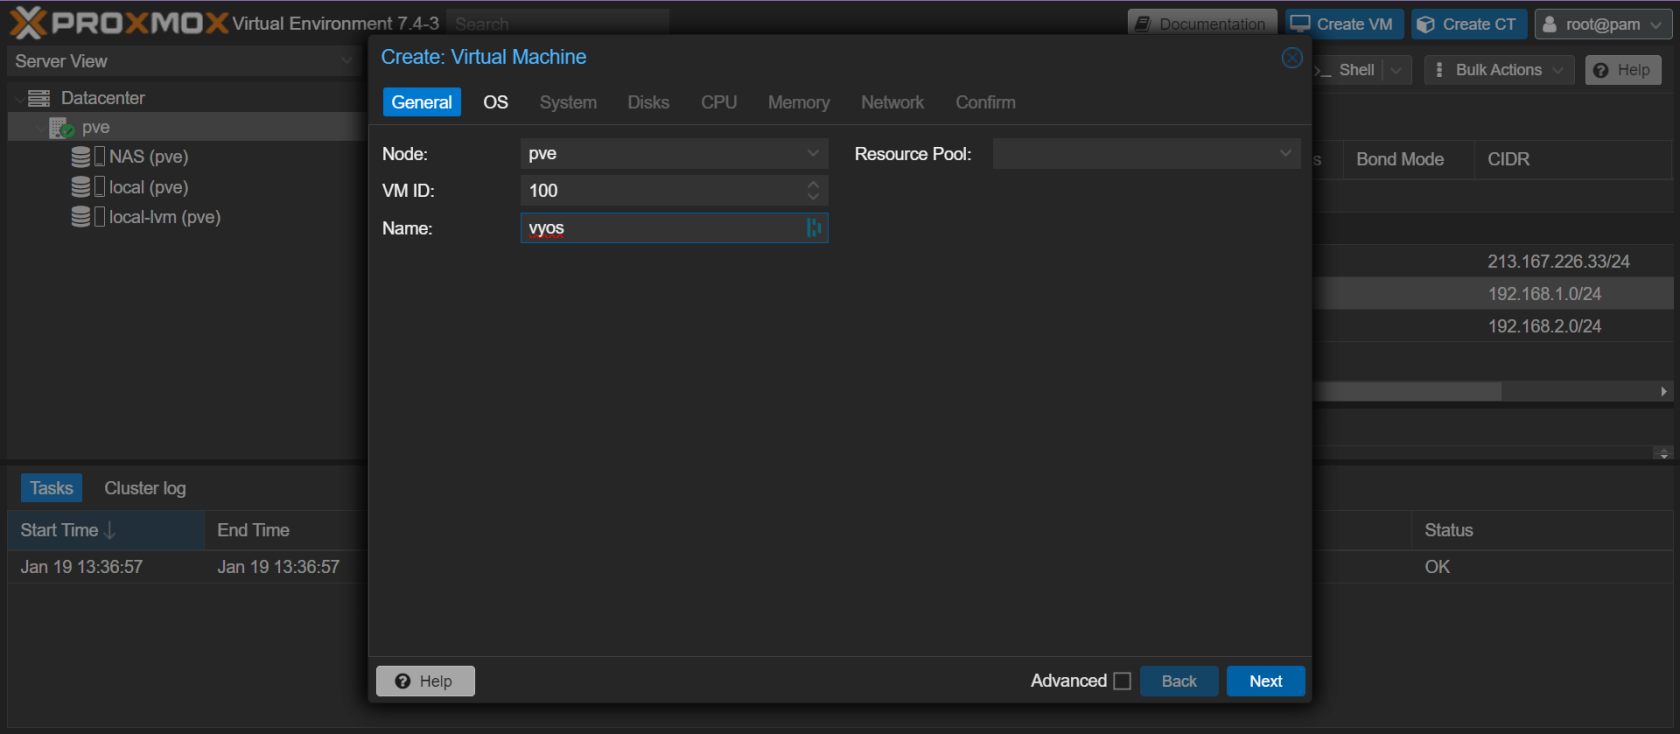Open the Node dropdown
Screen dimensions: 1680x734
pos(813,153)
